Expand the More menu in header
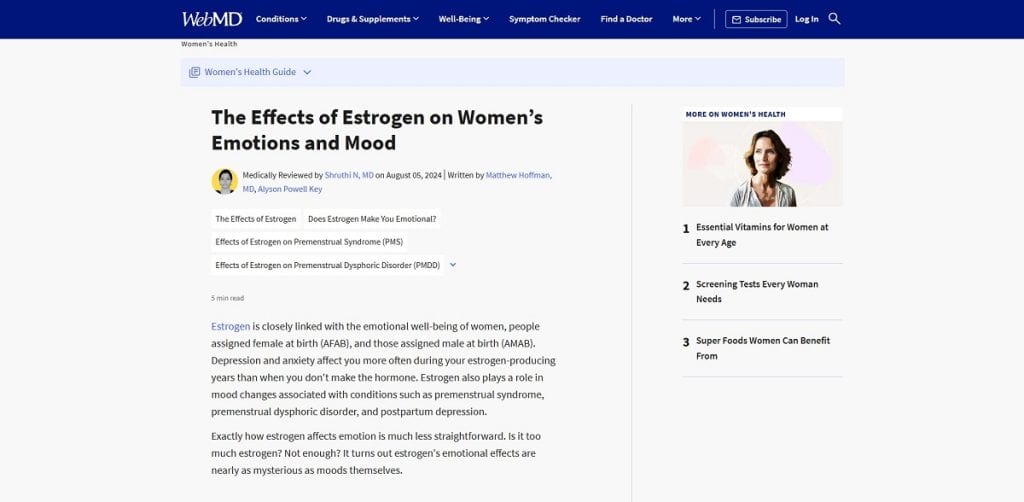The image size is (1024, 502). [x=686, y=19]
